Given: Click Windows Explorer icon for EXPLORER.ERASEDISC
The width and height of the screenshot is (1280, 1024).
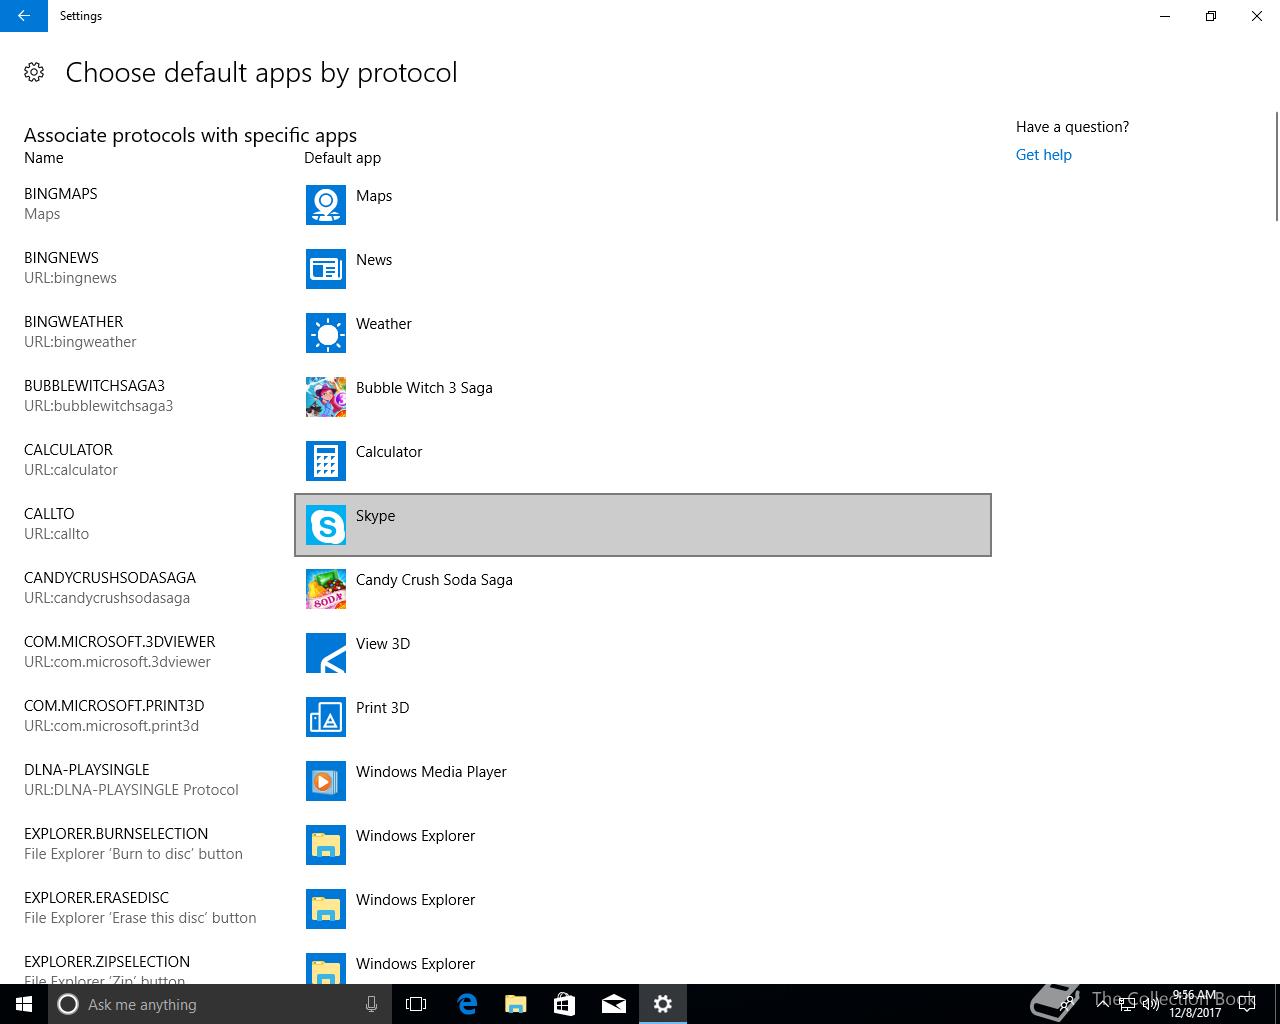Looking at the screenshot, I should pos(326,909).
